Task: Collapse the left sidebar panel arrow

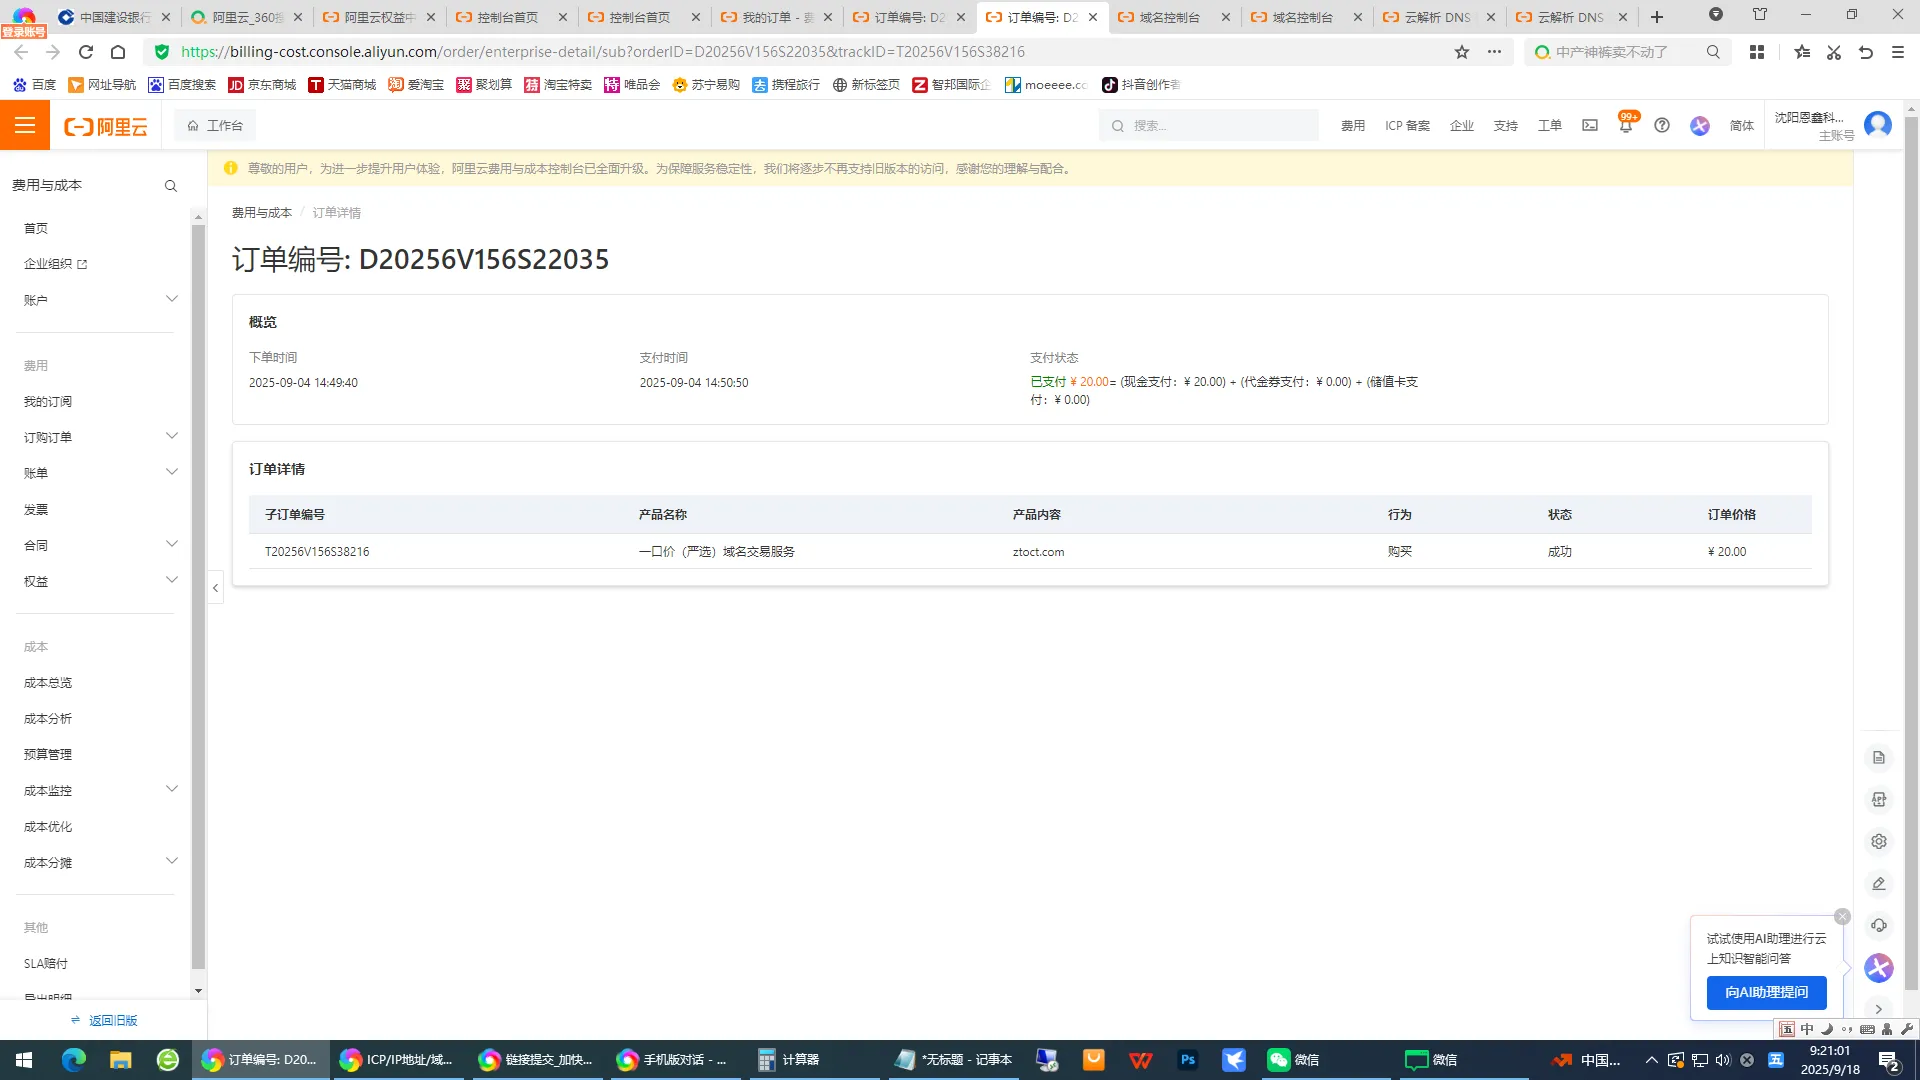Action: pyautogui.click(x=215, y=588)
